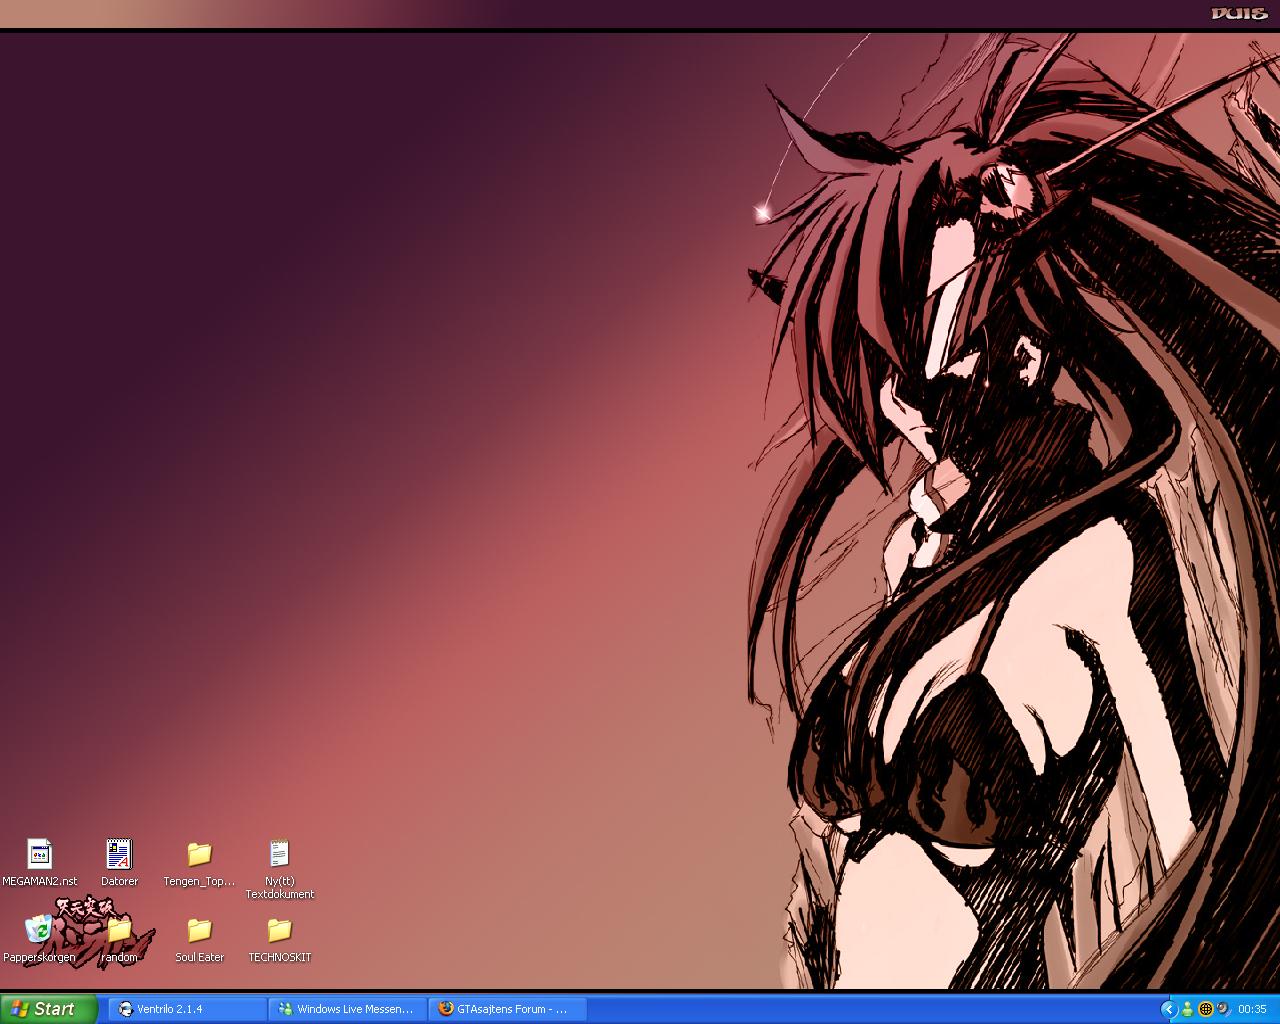The image size is (1280, 1024).
Task: Open the Start menu
Action: (48, 1009)
